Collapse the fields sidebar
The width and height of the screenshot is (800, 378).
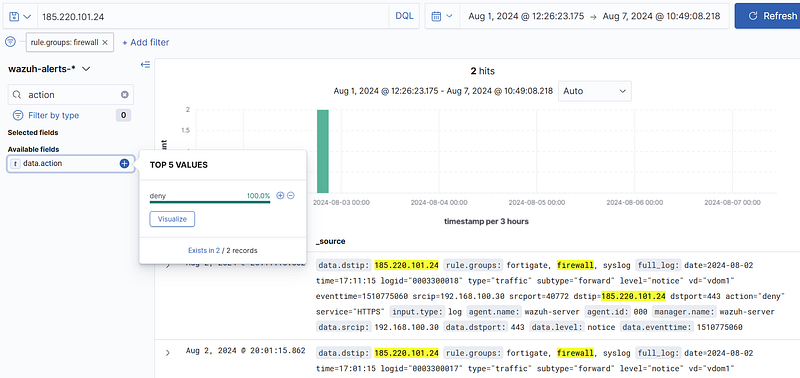[145, 65]
